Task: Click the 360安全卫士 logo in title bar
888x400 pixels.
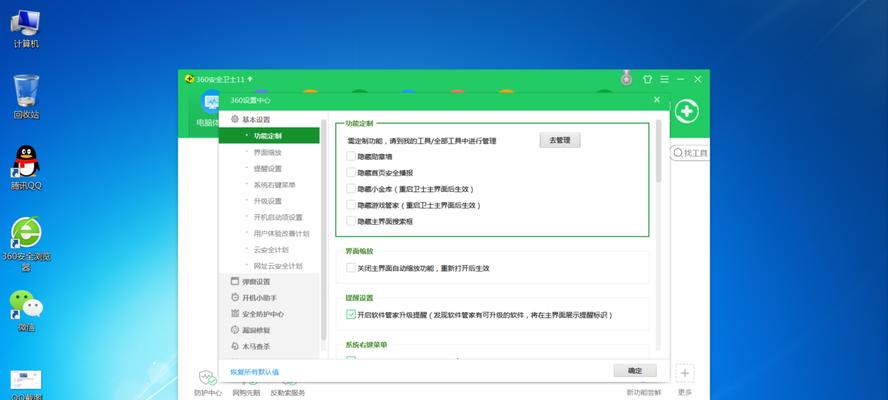Action: [x=189, y=79]
